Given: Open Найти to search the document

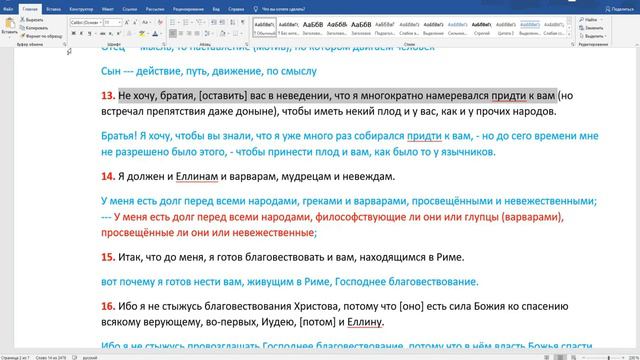Looking at the screenshot, I should (590, 20).
